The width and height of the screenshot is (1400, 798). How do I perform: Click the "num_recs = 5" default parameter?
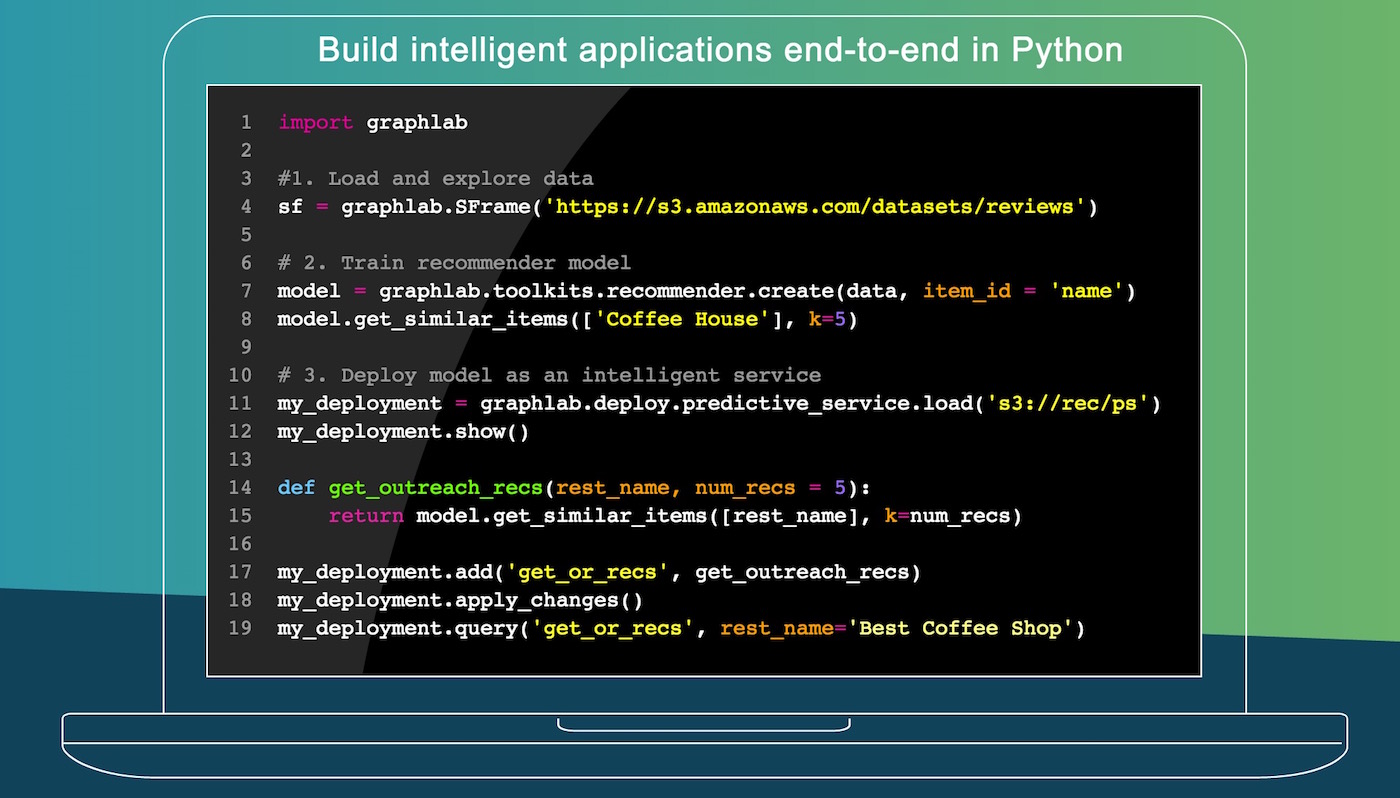[x=771, y=488]
